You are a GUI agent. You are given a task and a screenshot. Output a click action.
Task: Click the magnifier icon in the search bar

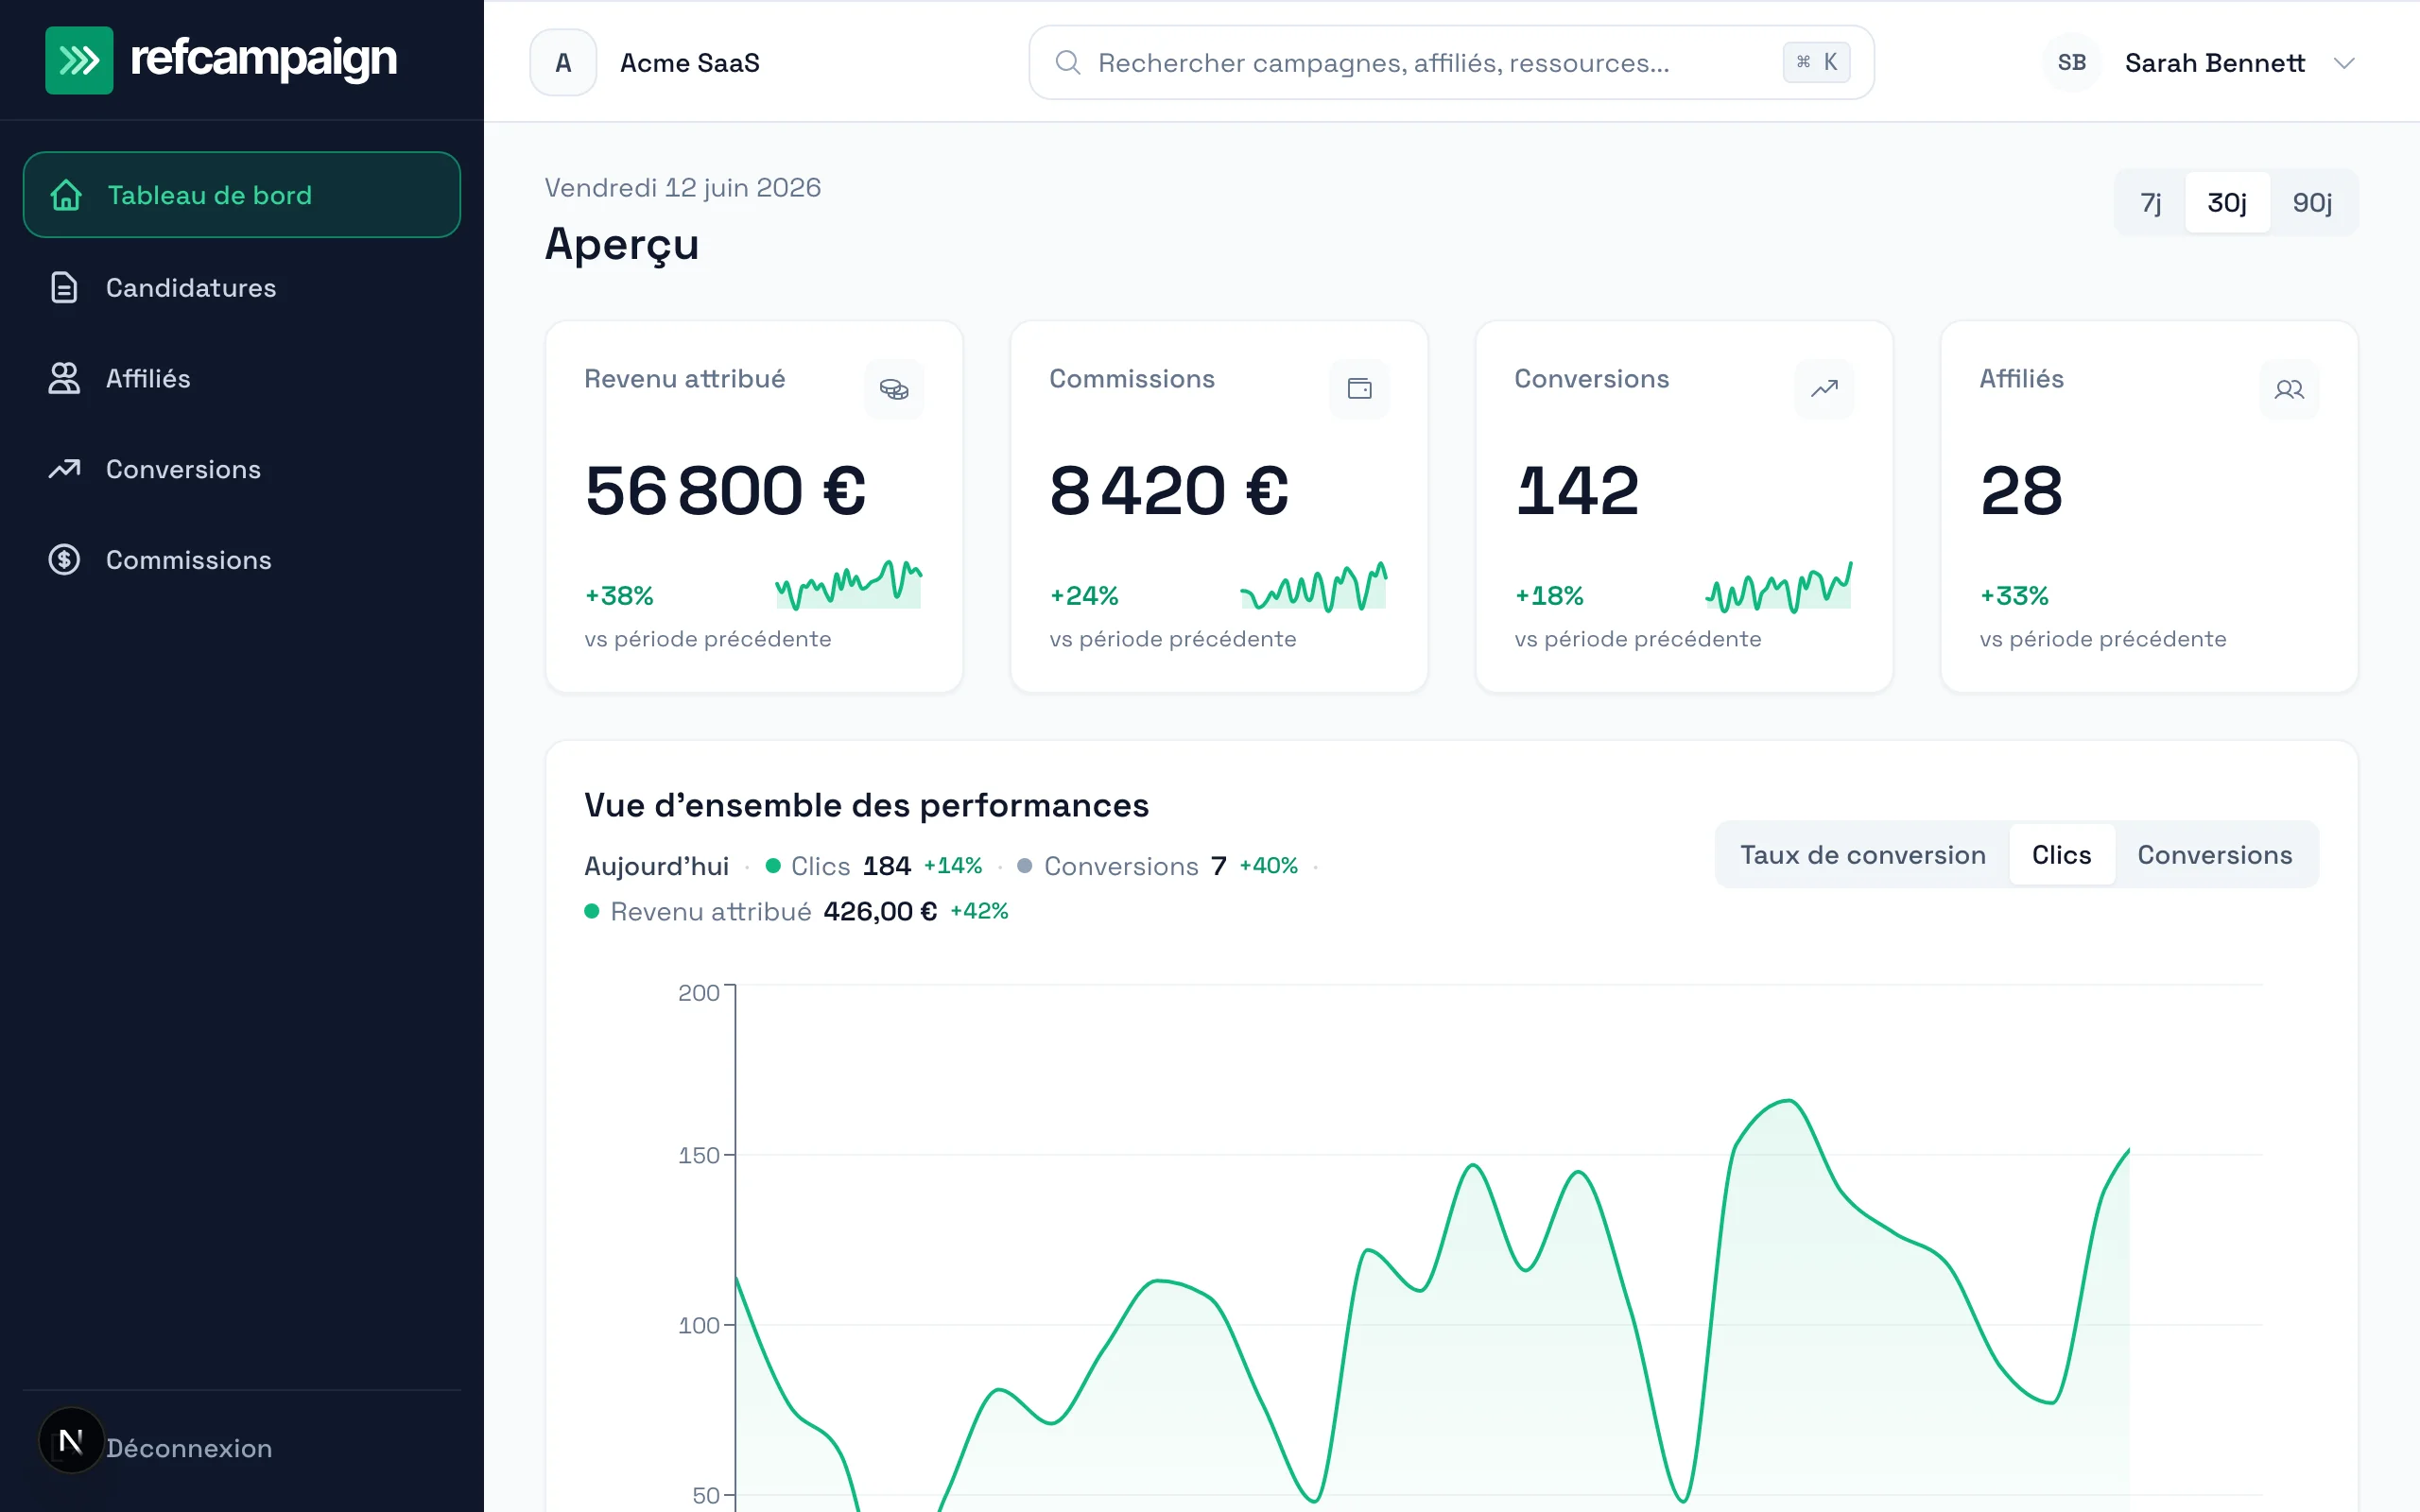1068,62
